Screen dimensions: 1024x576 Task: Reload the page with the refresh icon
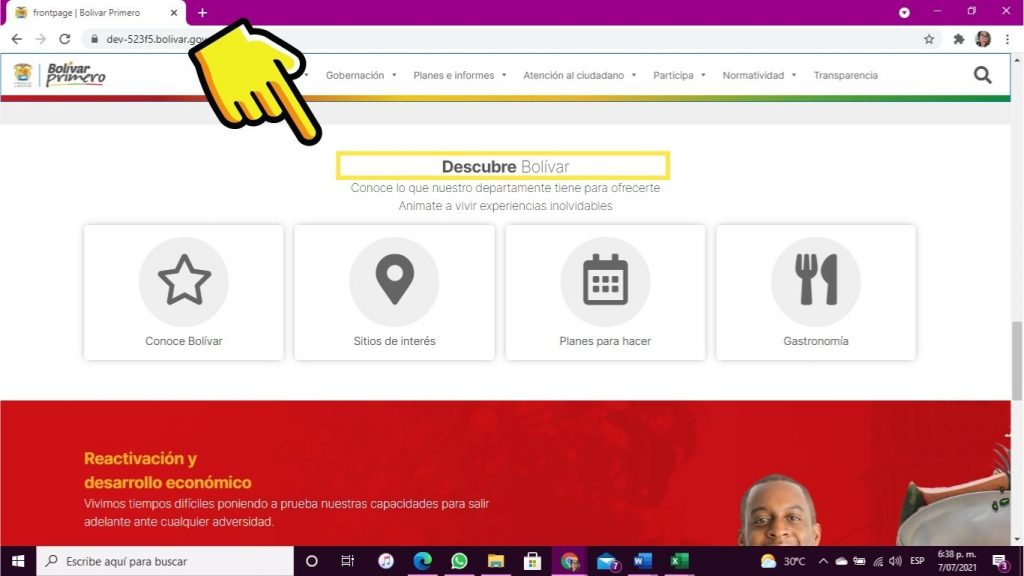(65, 39)
